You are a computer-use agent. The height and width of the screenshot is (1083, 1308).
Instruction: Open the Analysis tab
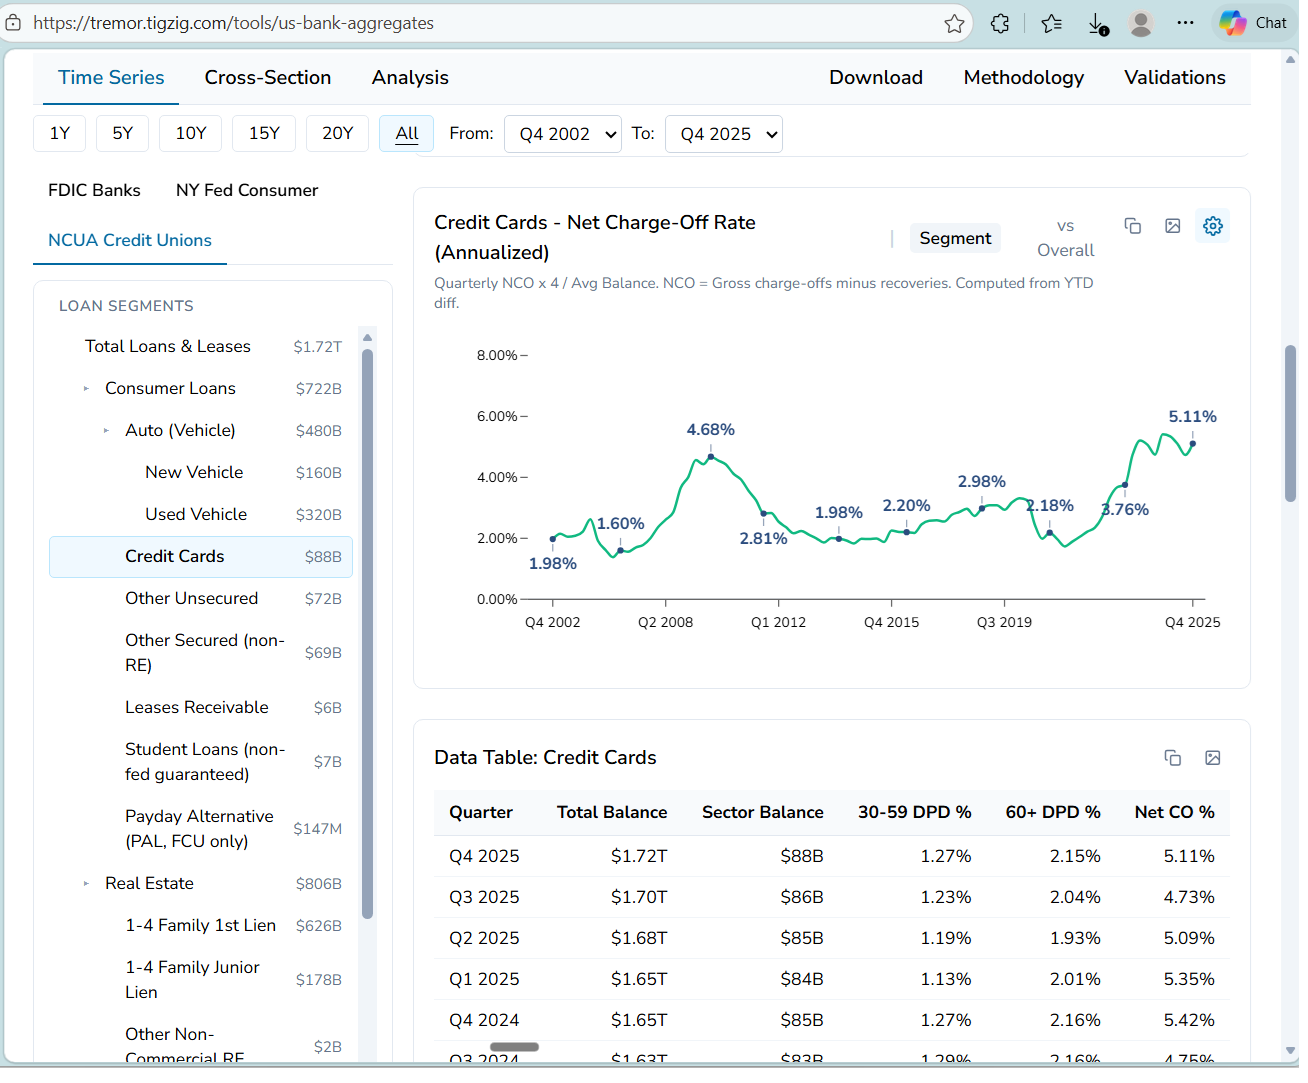tap(410, 77)
